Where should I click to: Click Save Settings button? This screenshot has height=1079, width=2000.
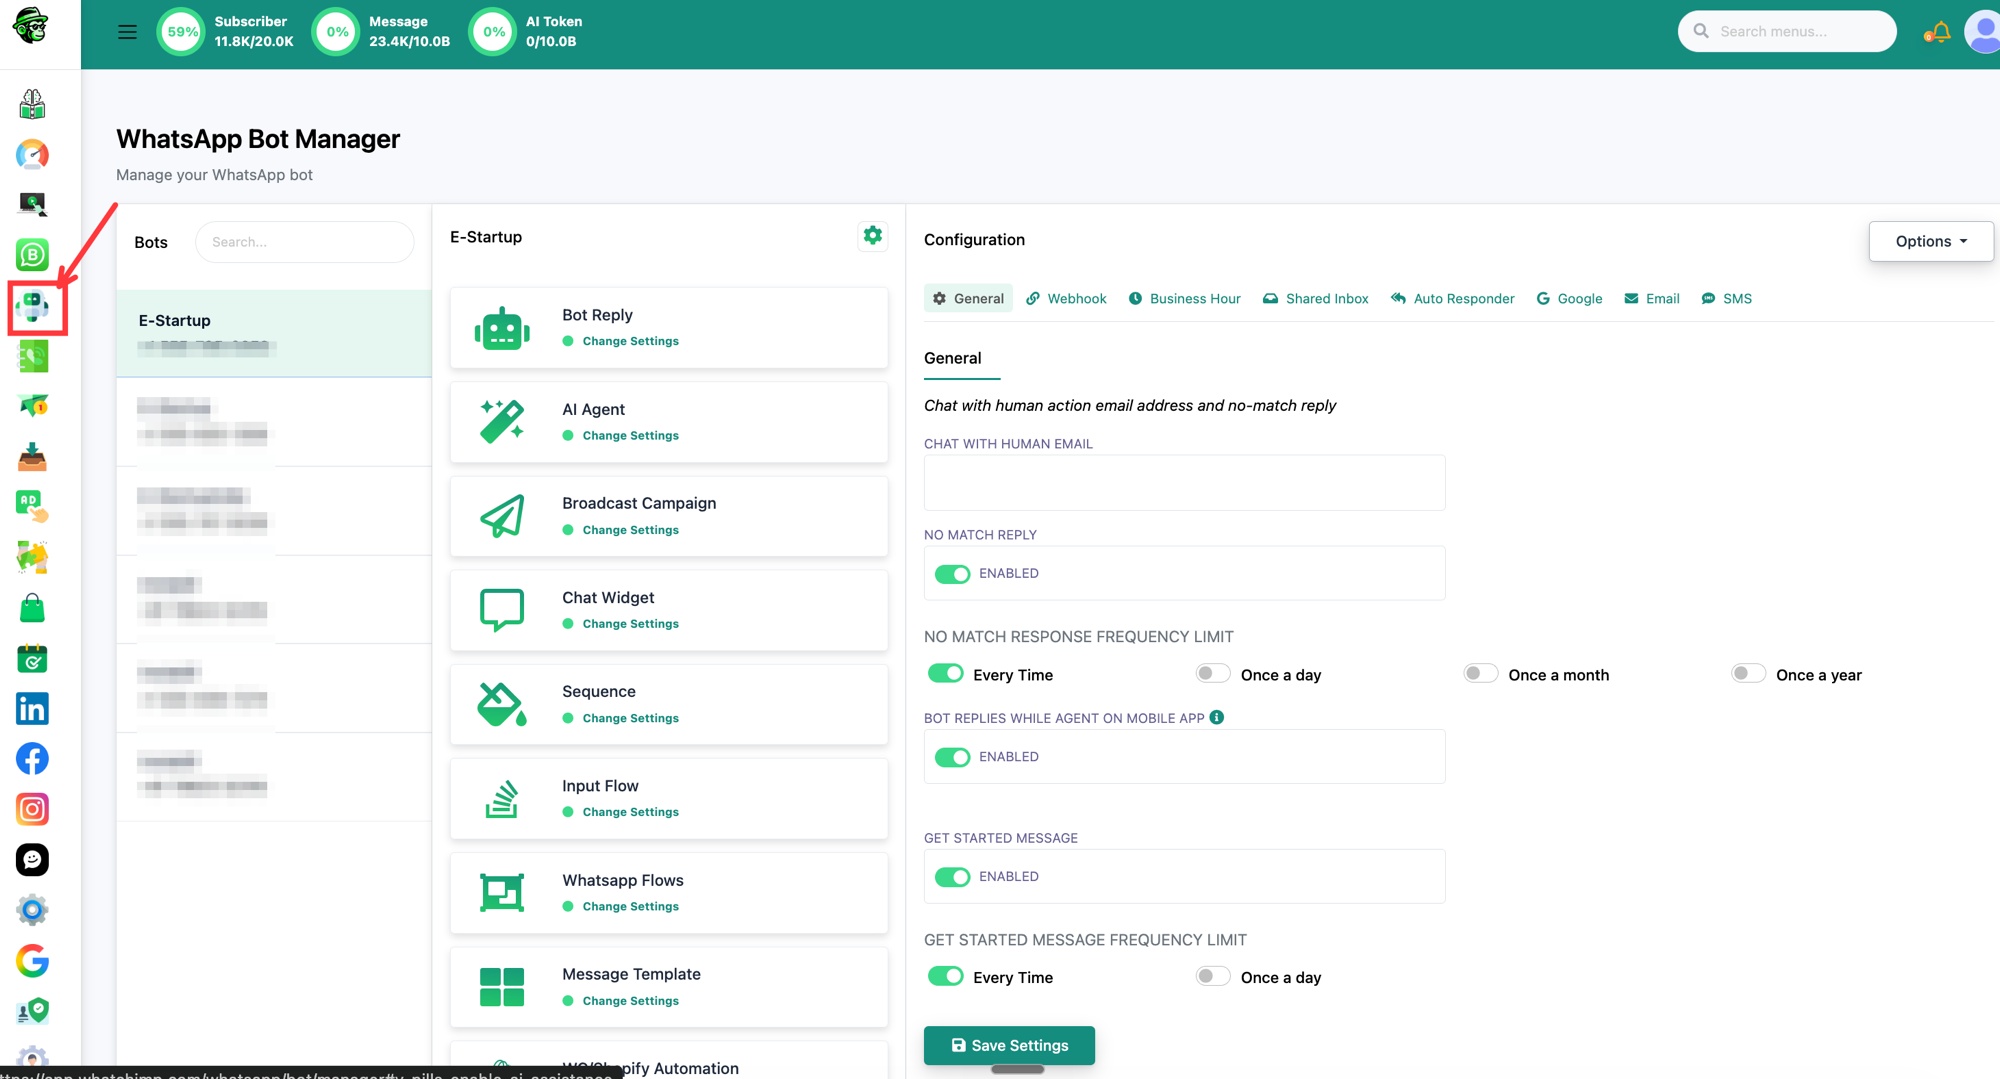pos(1009,1045)
